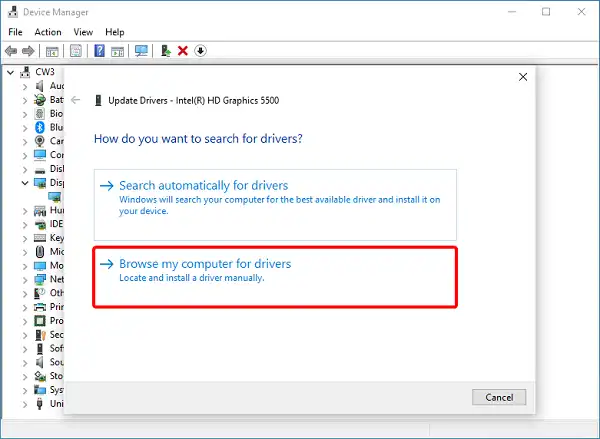Click the red X Uninstall device icon
The height and width of the screenshot is (439, 600).
pos(183,51)
